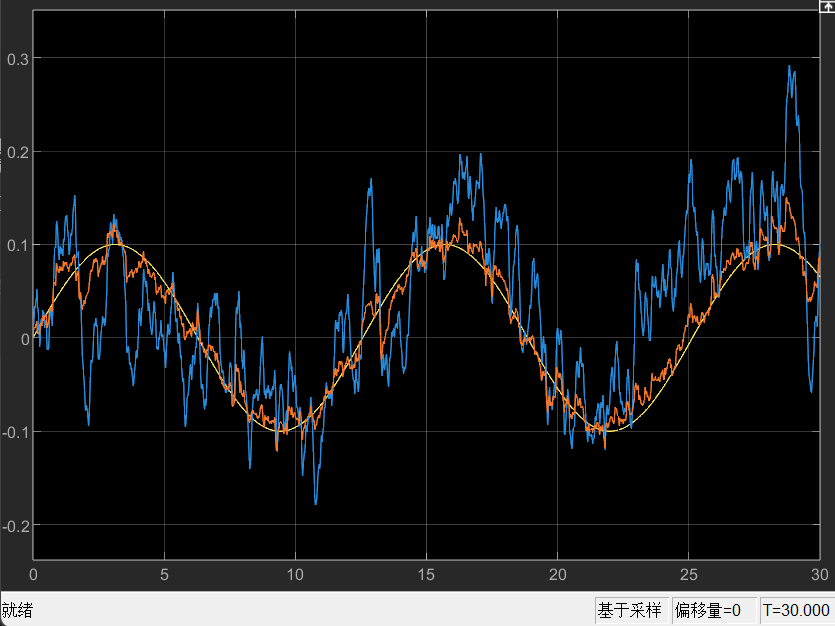This screenshot has height=626, width=835.
Task: Click x-axis tick label 30
Action: pos(819,575)
